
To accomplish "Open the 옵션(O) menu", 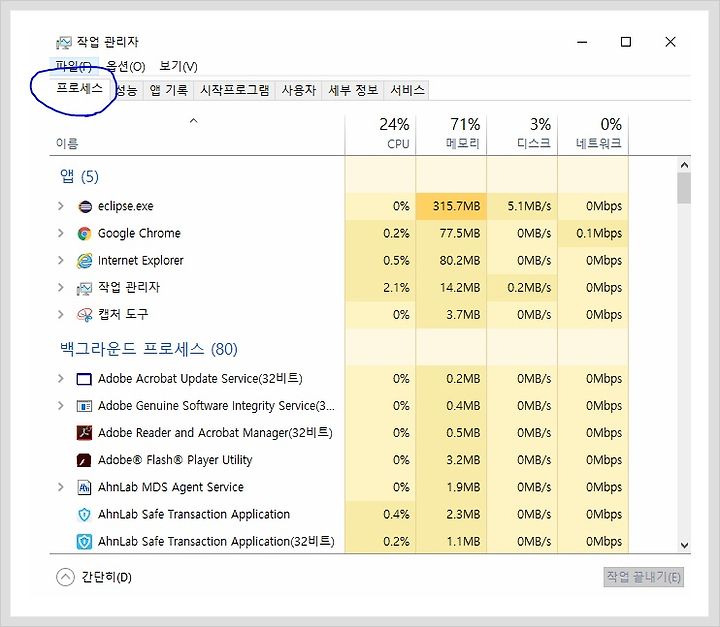I will coord(125,66).
